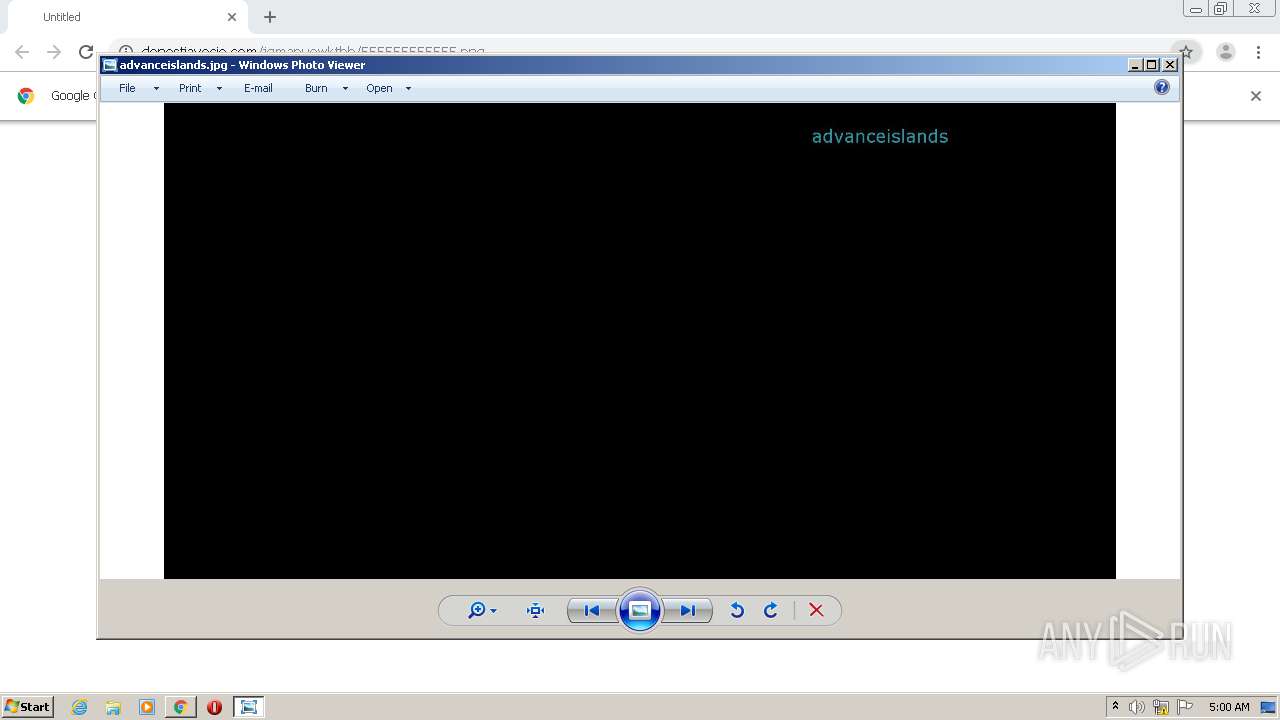
Task: Open network status tray icon
Action: pos(1161,707)
